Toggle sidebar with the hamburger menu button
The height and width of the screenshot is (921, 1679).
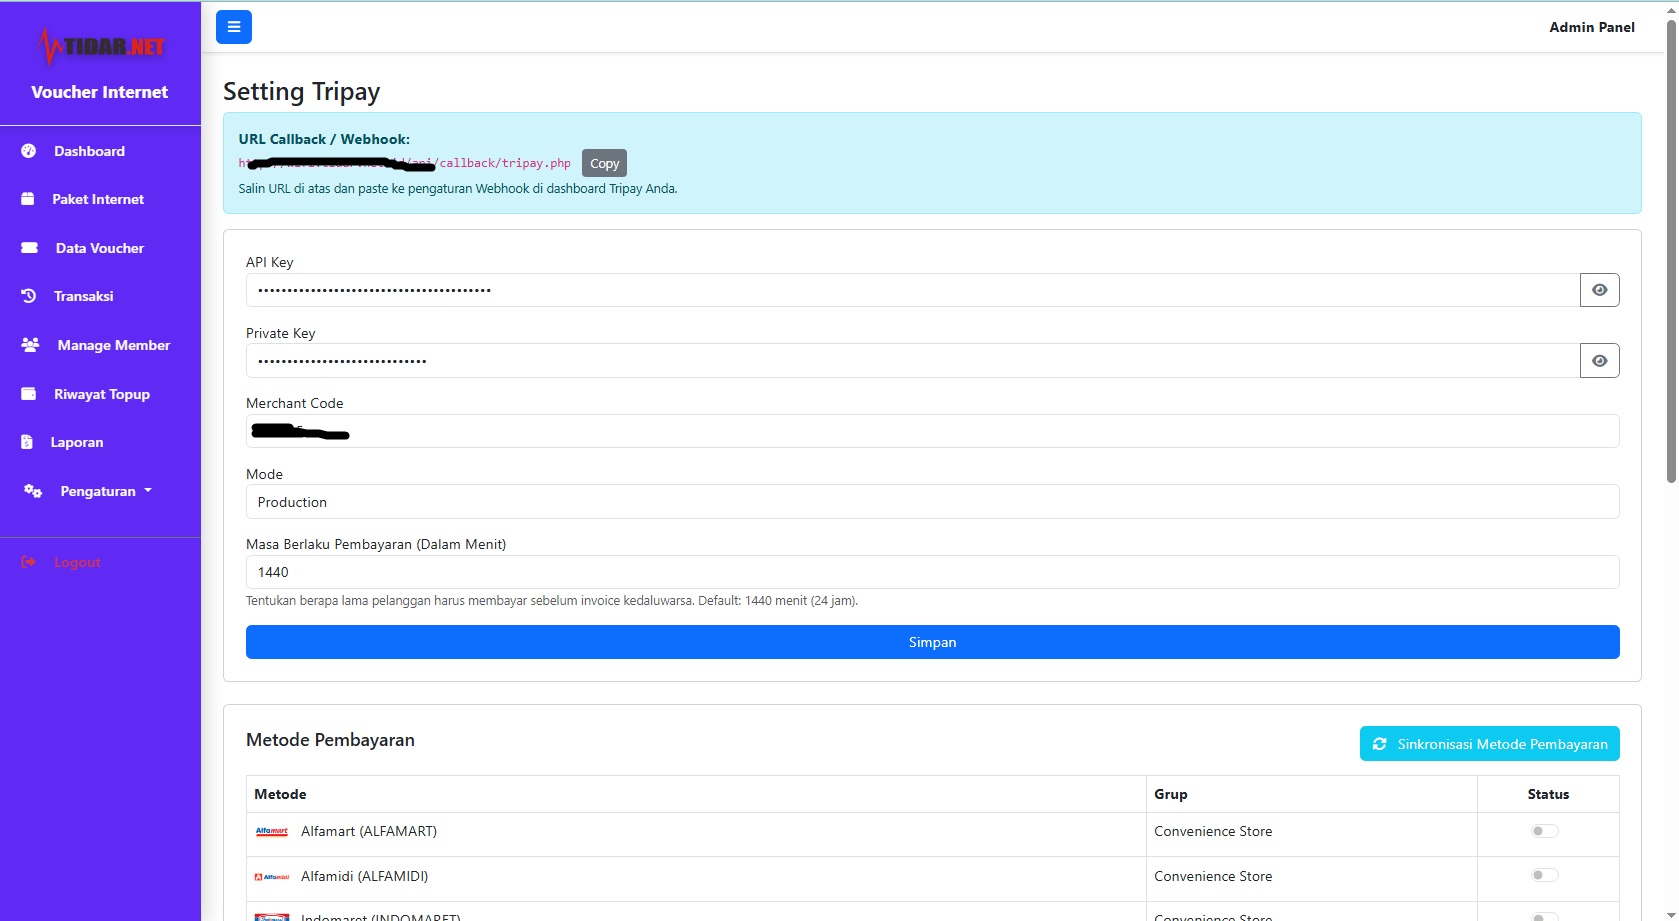(234, 27)
